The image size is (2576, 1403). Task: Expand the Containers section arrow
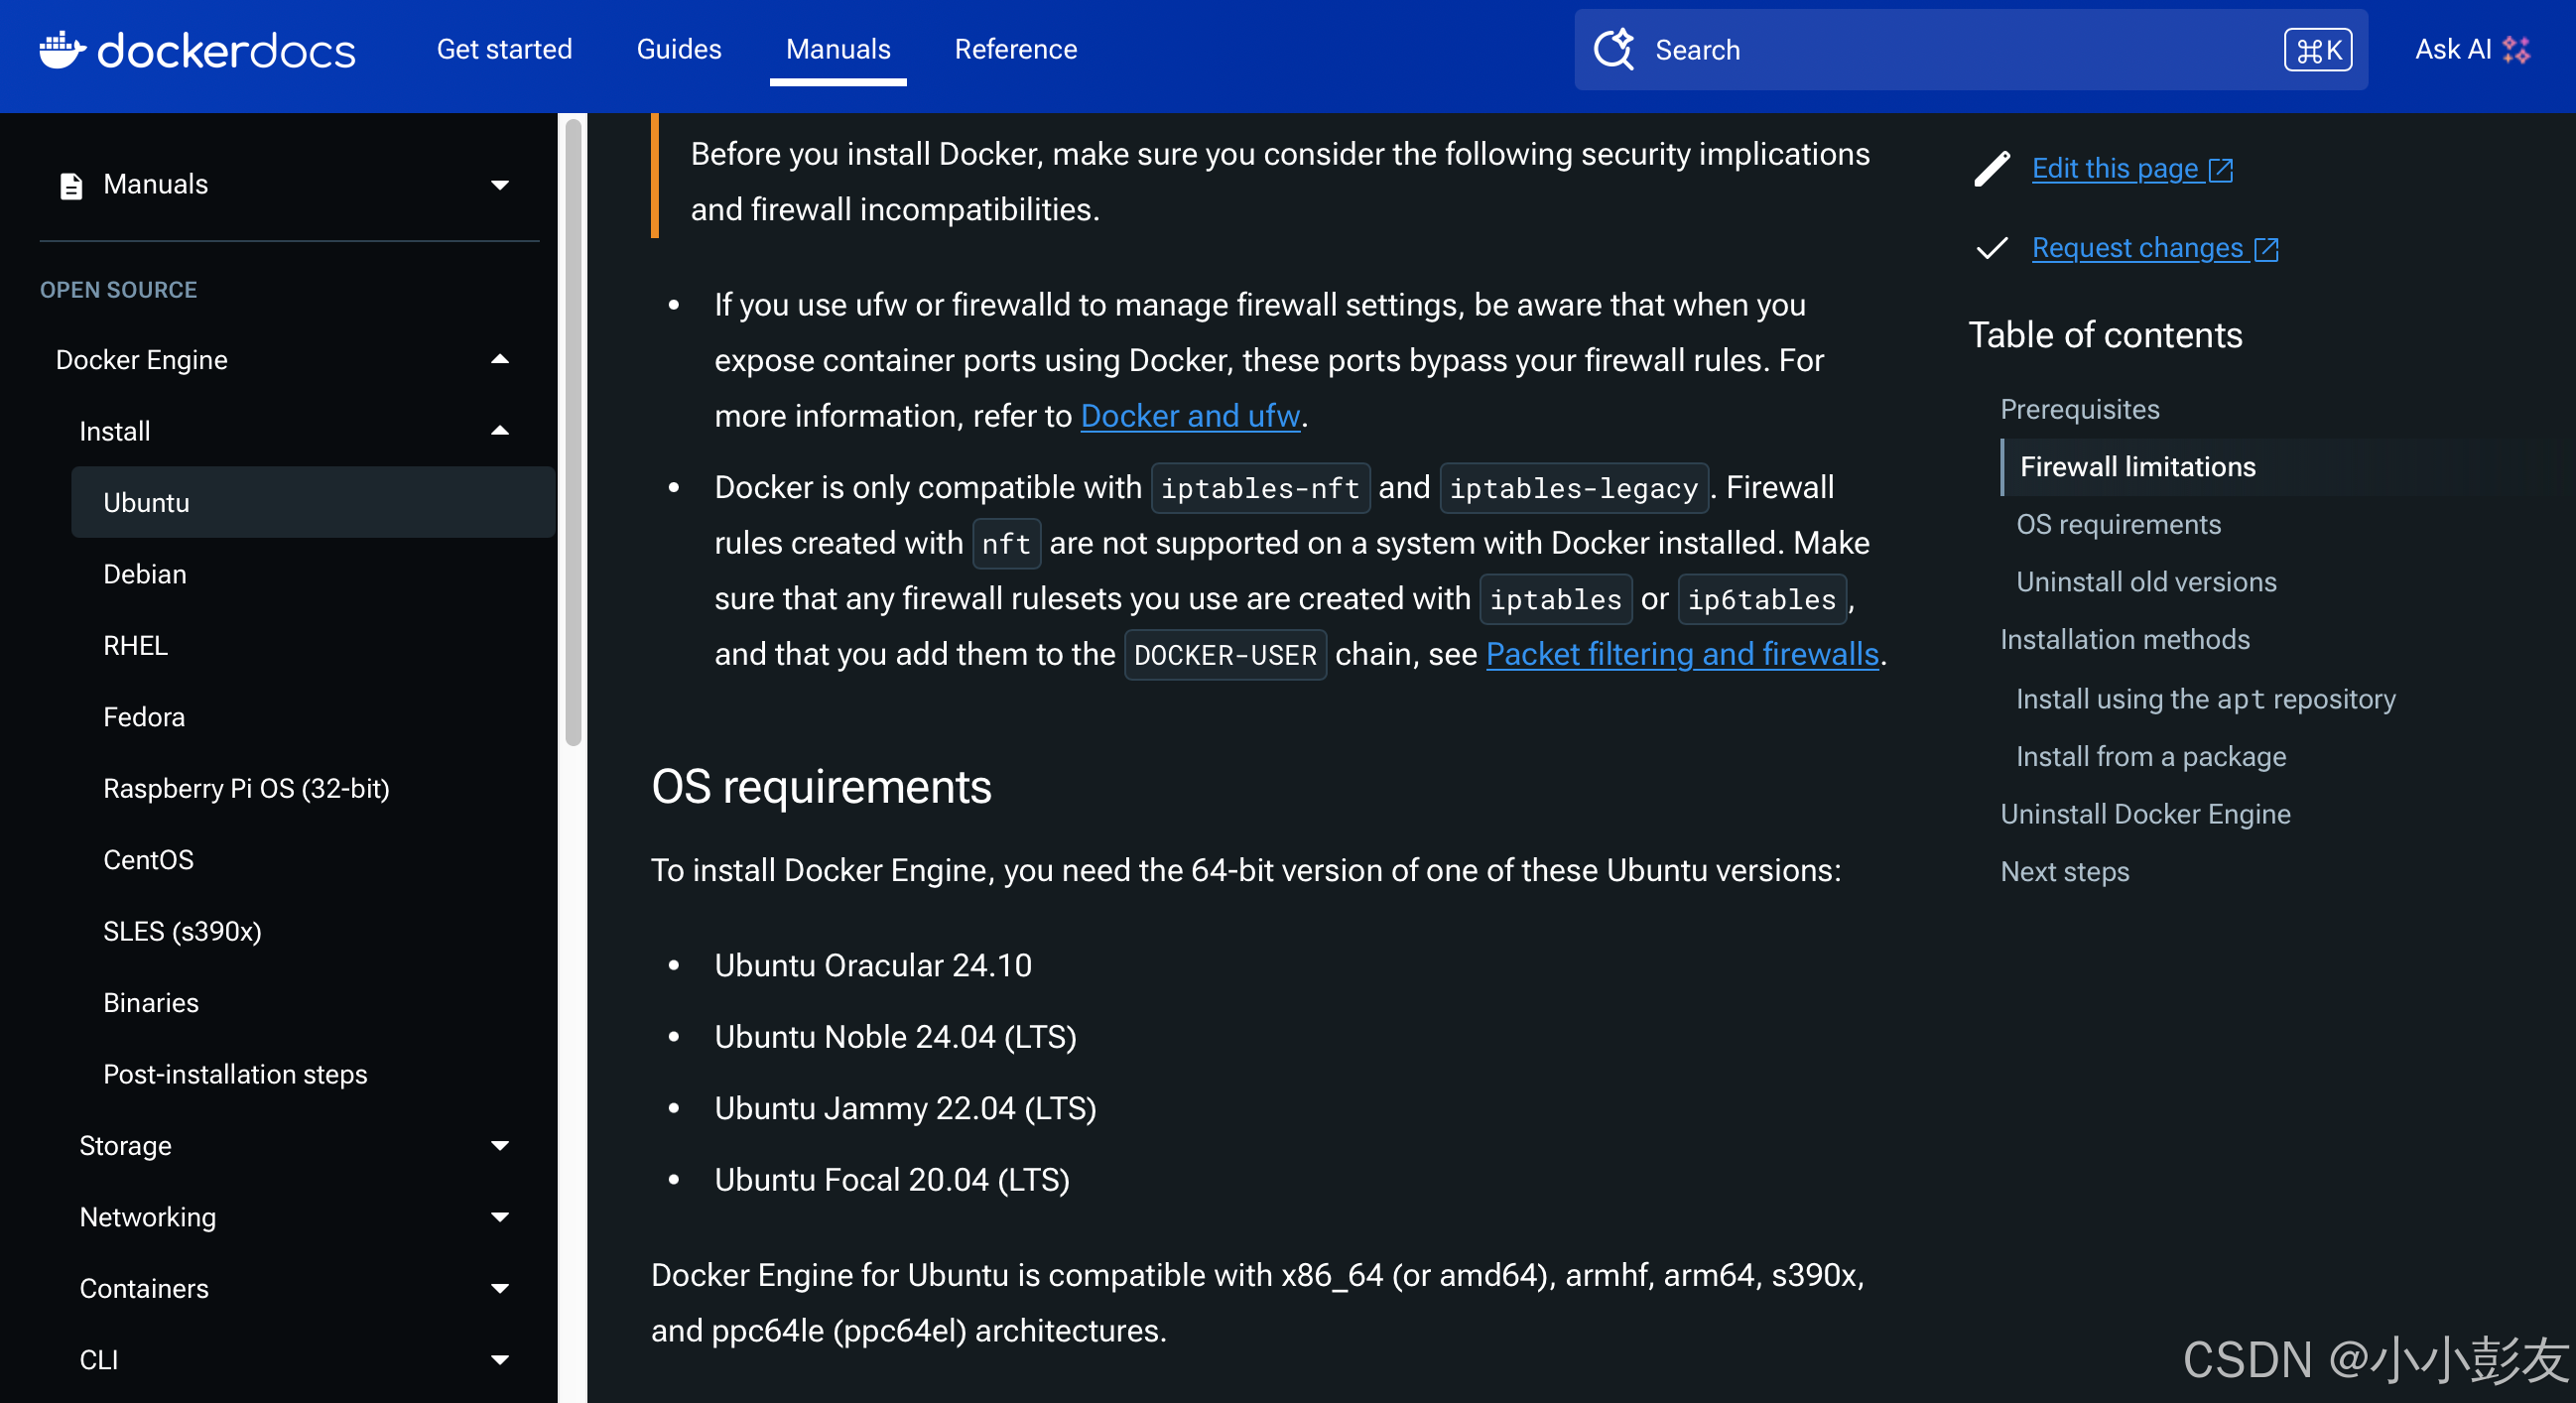(x=500, y=1289)
